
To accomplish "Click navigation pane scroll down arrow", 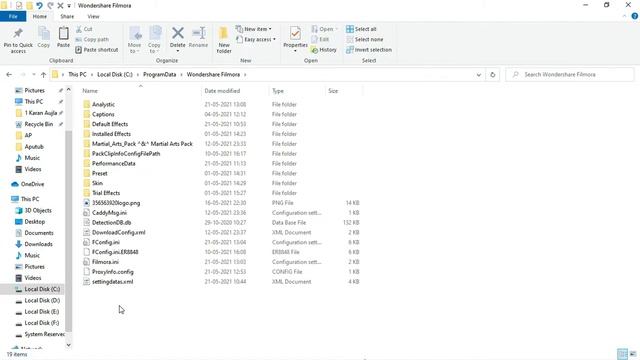I will (x=69, y=345).
